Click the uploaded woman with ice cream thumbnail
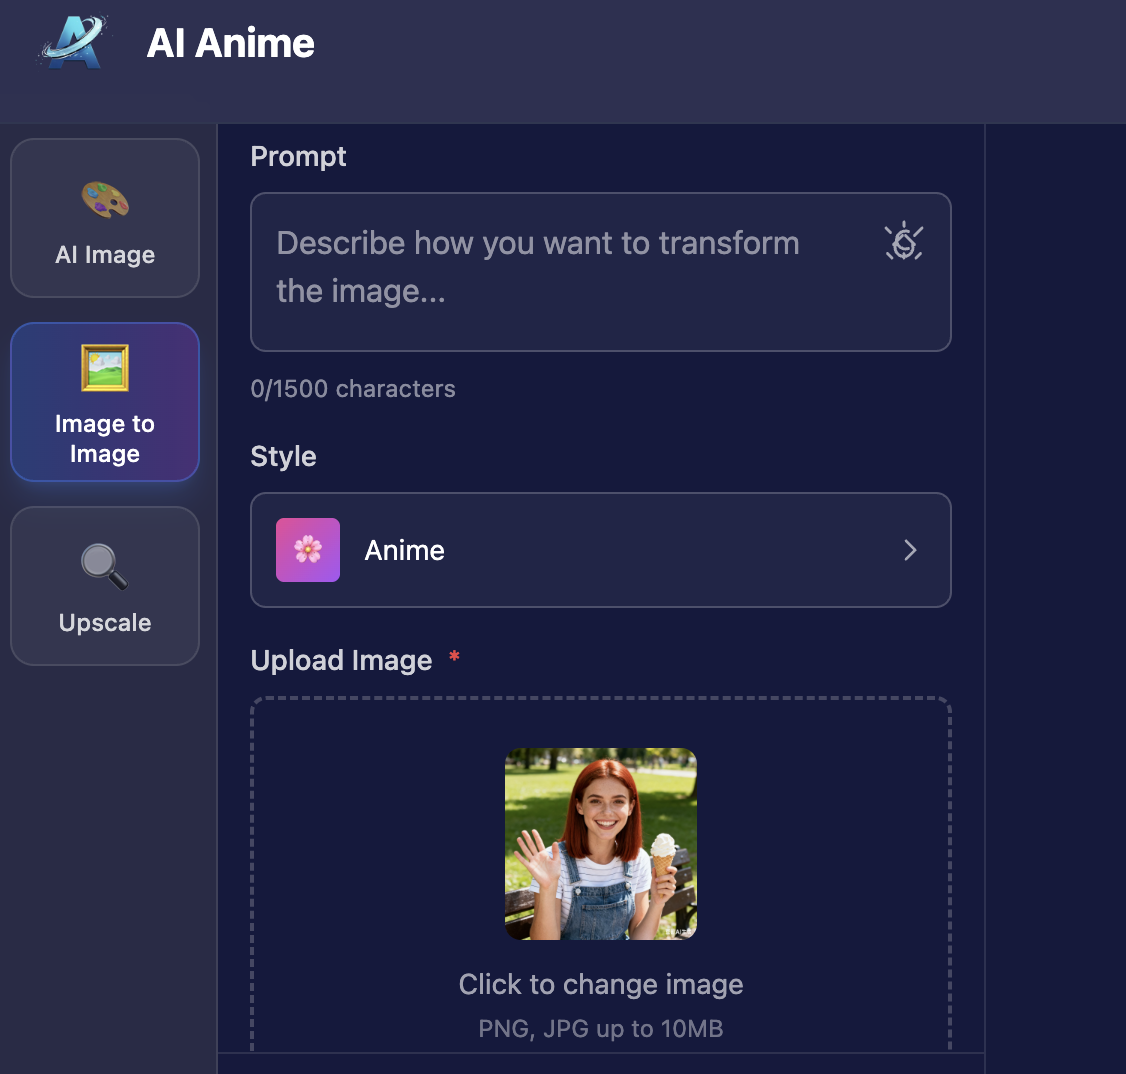The image size is (1126, 1074). click(600, 843)
